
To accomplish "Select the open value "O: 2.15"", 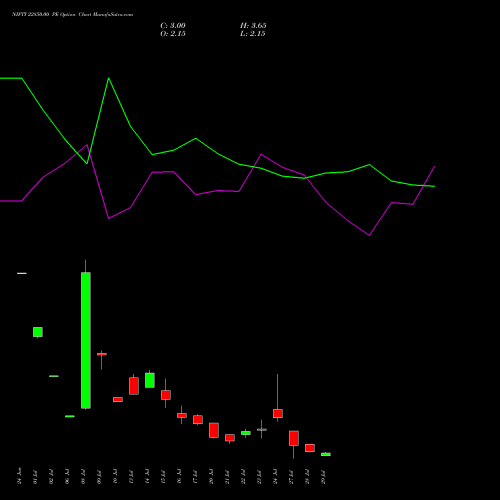I will point(173,34).
